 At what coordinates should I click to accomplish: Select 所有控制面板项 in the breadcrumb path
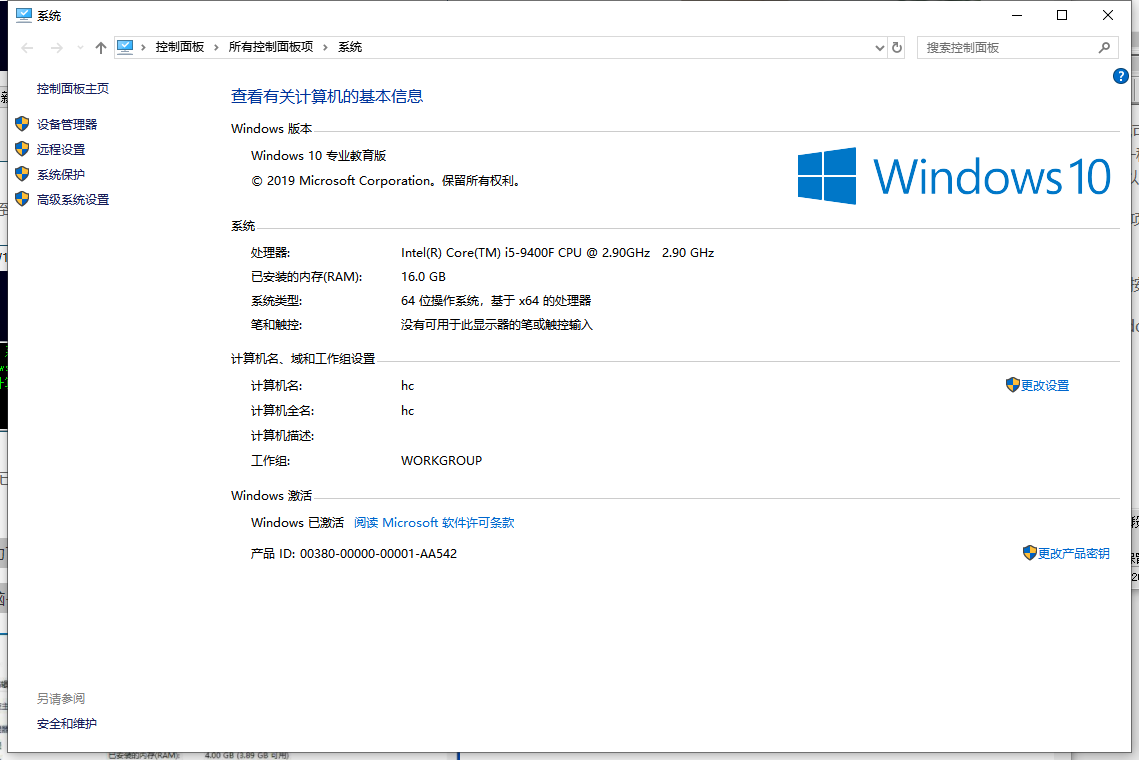(270, 47)
